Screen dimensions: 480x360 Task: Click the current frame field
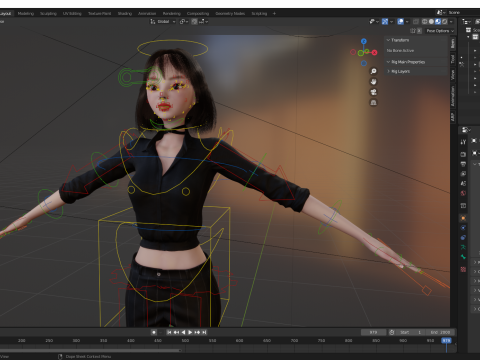[x=373, y=332]
